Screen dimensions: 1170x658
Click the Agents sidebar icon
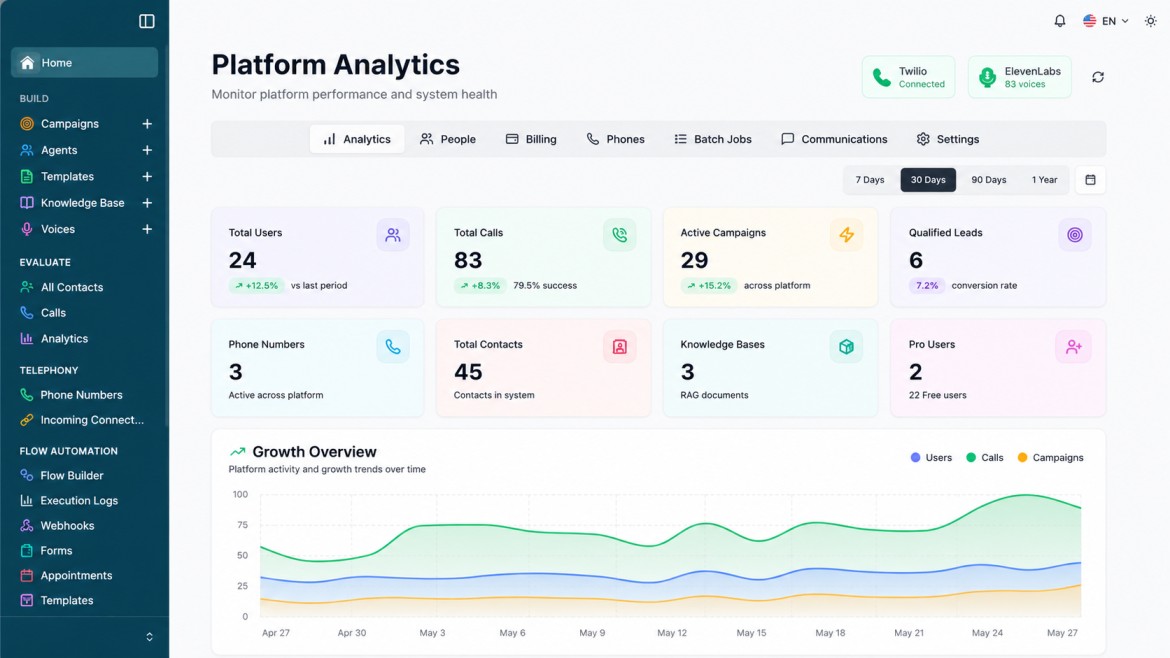point(27,150)
